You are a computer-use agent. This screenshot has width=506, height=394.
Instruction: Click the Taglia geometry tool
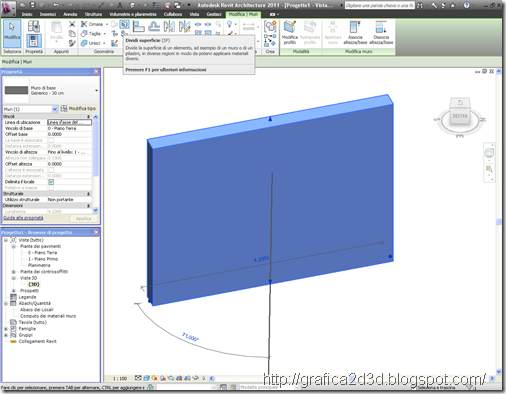91,33
